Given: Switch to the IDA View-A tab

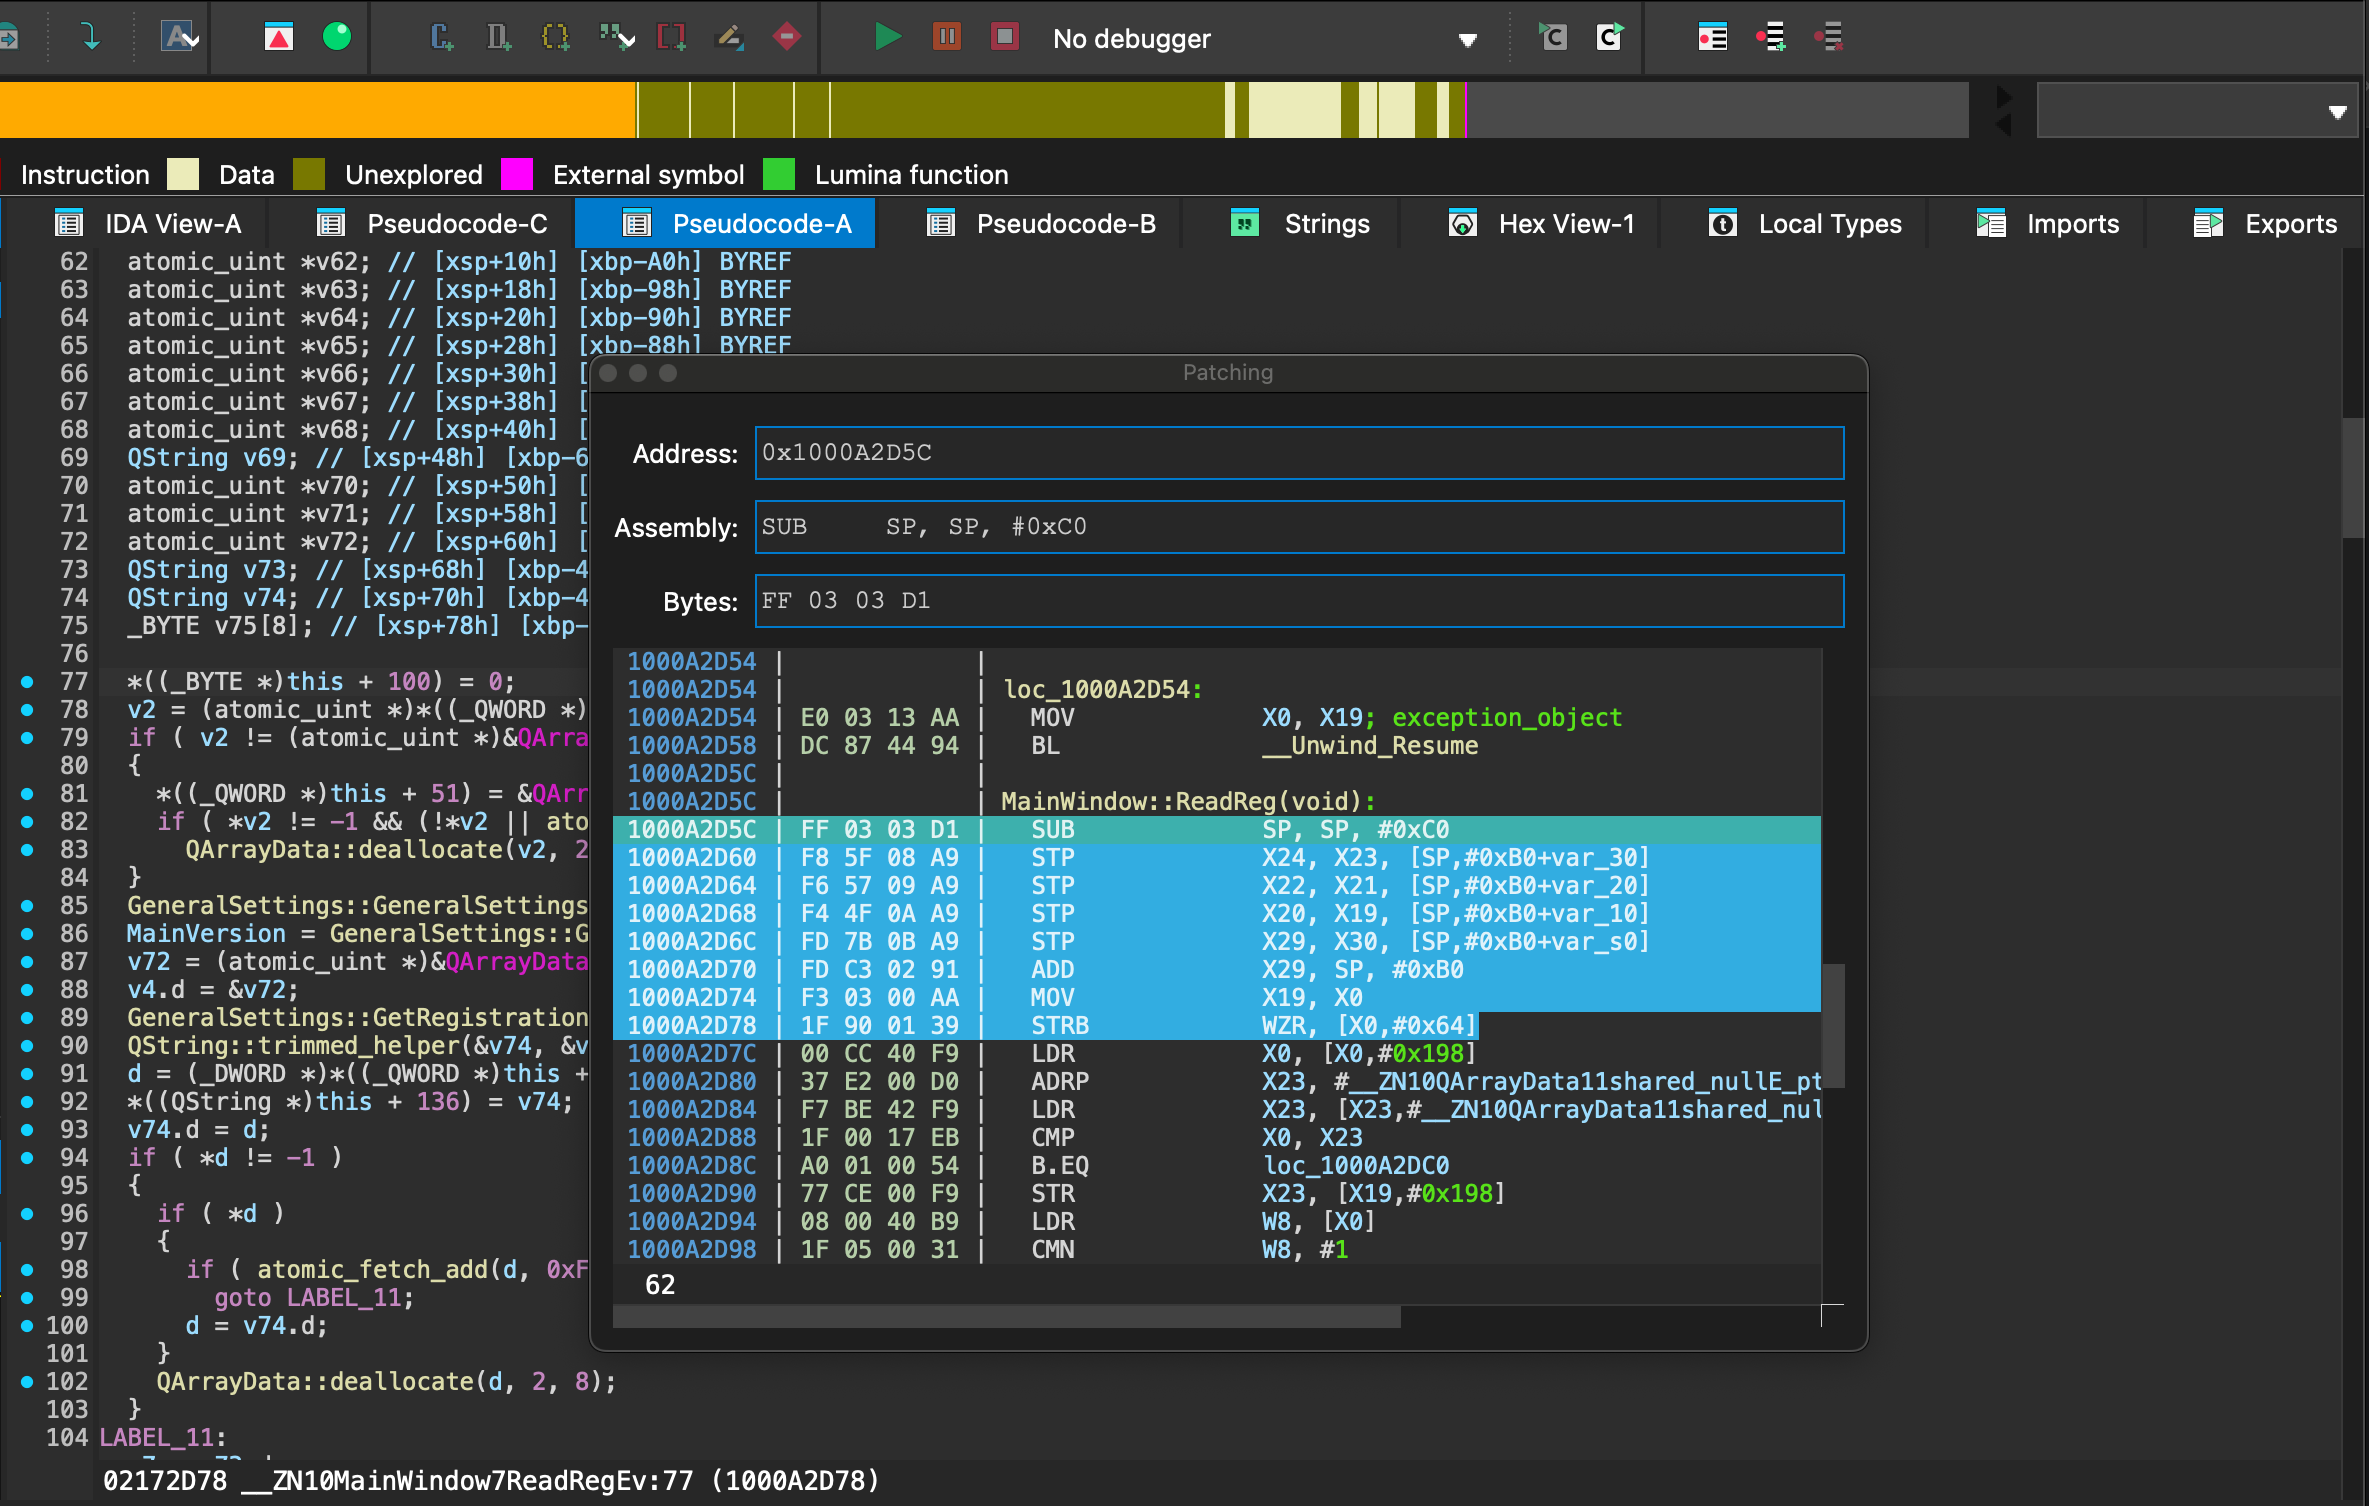Looking at the screenshot, I should click(148, 224).
